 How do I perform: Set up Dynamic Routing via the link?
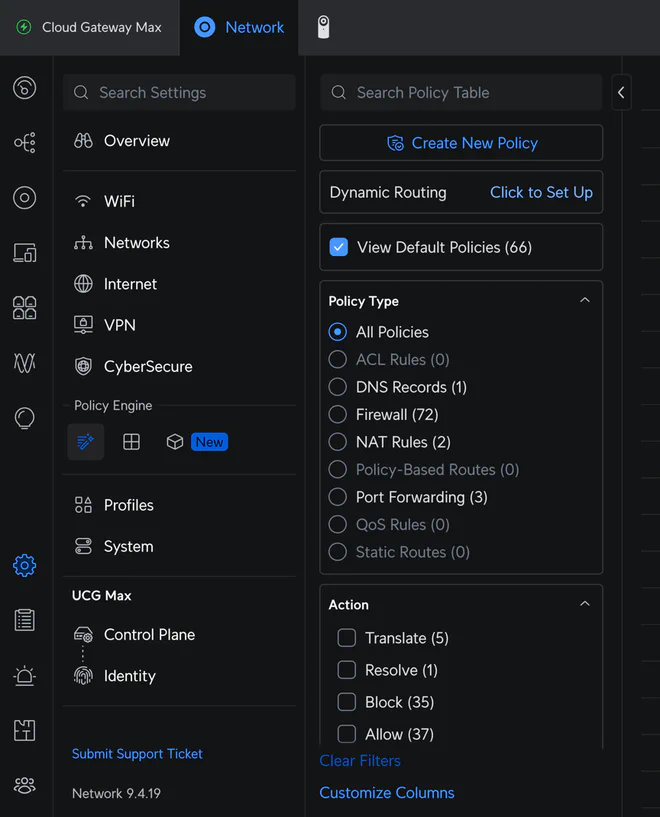[541, 192]
